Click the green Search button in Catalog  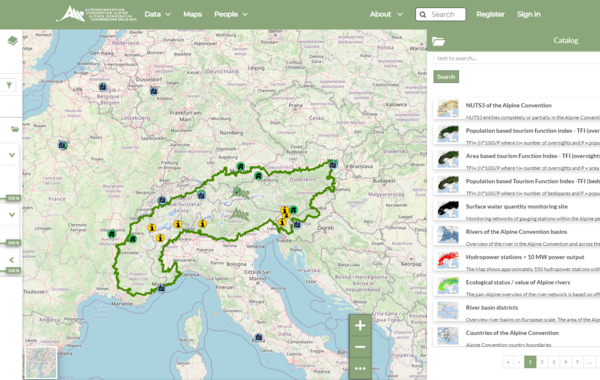point(446,77)
